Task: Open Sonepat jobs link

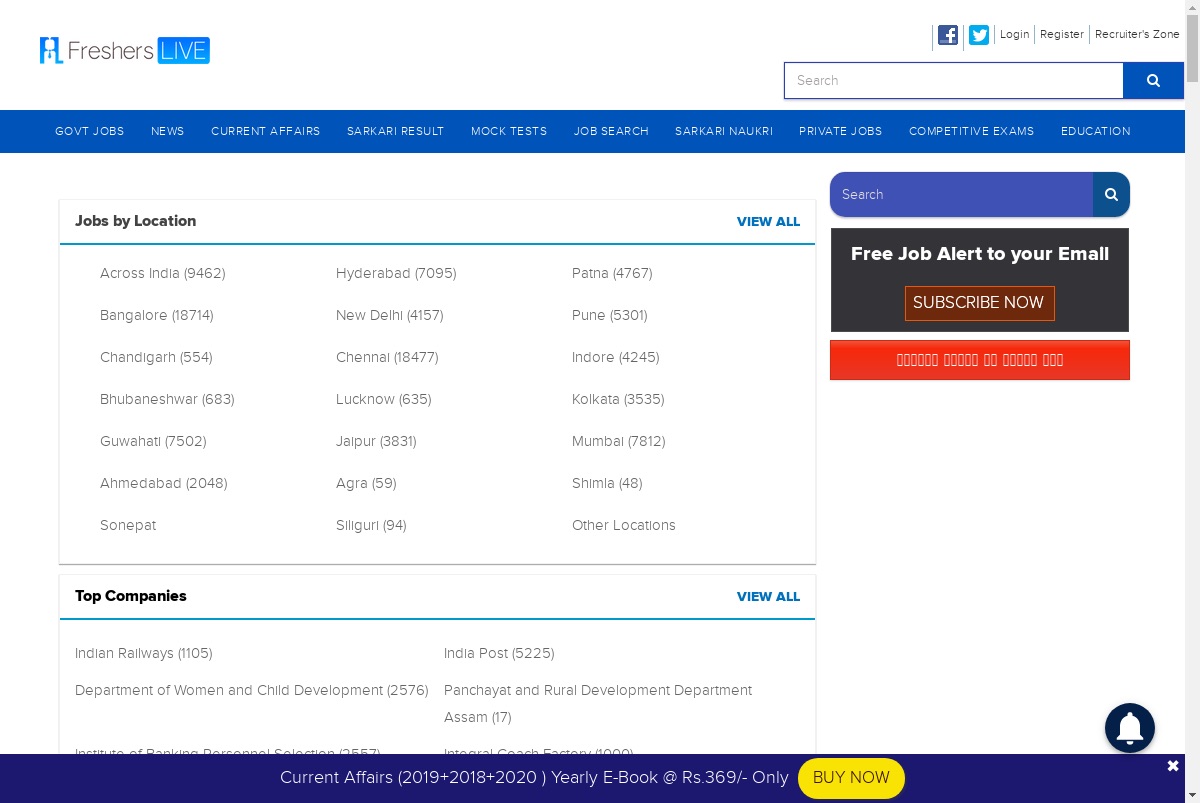Action: tap(128, 525)
